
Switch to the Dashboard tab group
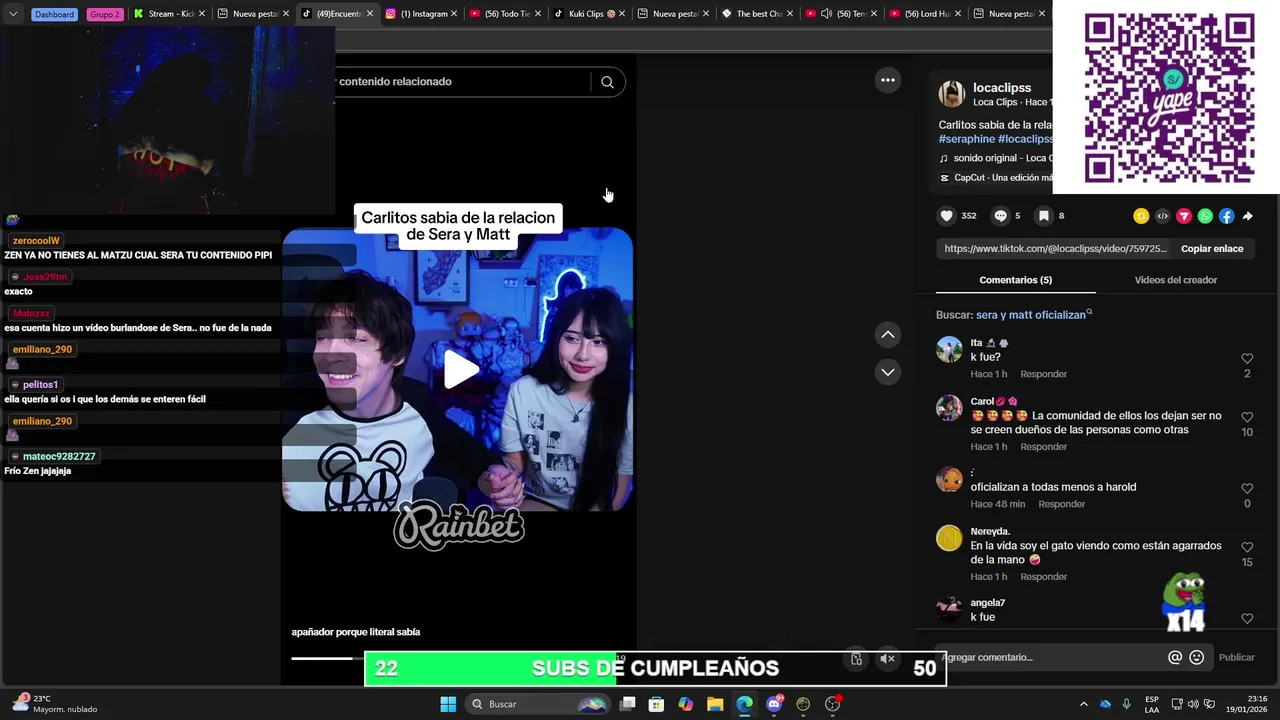[x=54, y=14]
